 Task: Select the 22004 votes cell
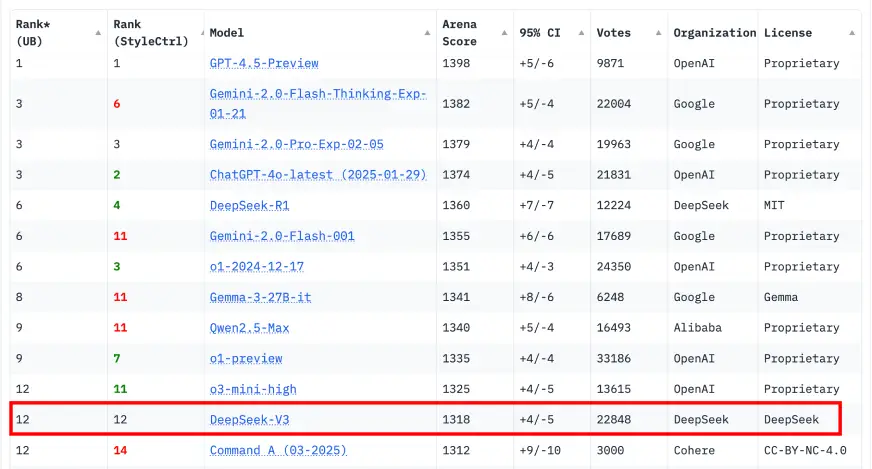614,103
